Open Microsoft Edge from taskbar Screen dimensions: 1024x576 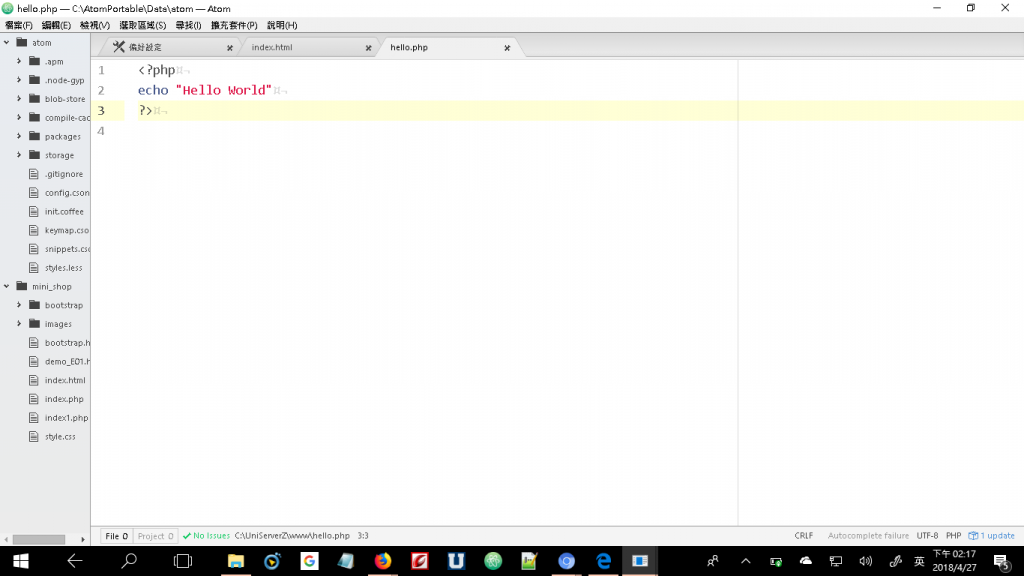[603, 561]
